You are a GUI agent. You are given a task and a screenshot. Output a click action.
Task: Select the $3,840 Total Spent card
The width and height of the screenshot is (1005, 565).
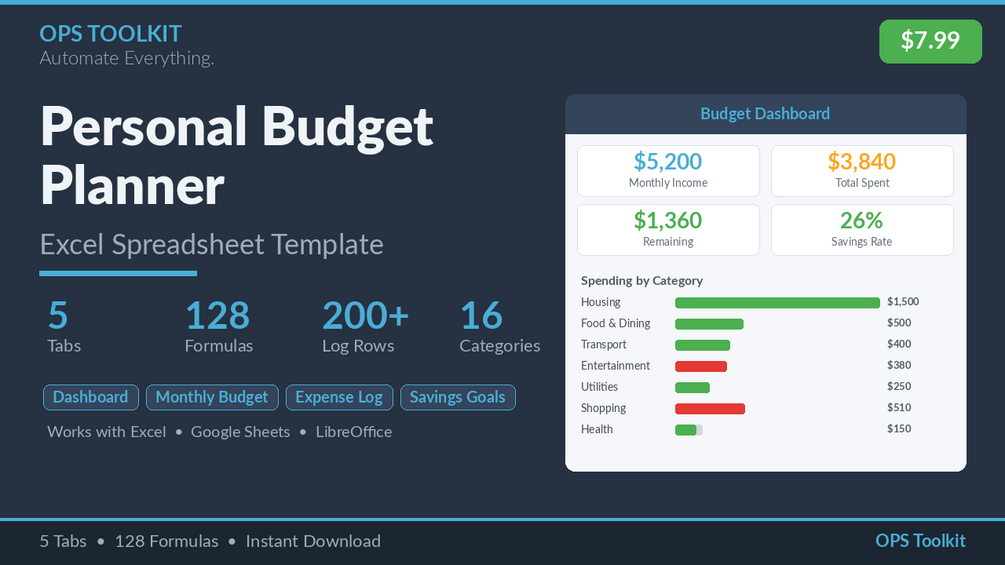click(862, 170)
